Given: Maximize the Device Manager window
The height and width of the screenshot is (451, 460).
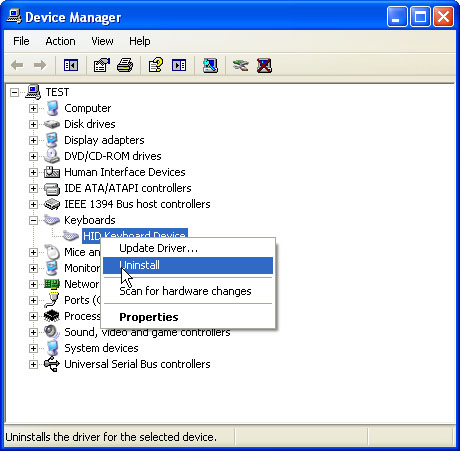Looking at the screenshot, I should tap(420, 16).
